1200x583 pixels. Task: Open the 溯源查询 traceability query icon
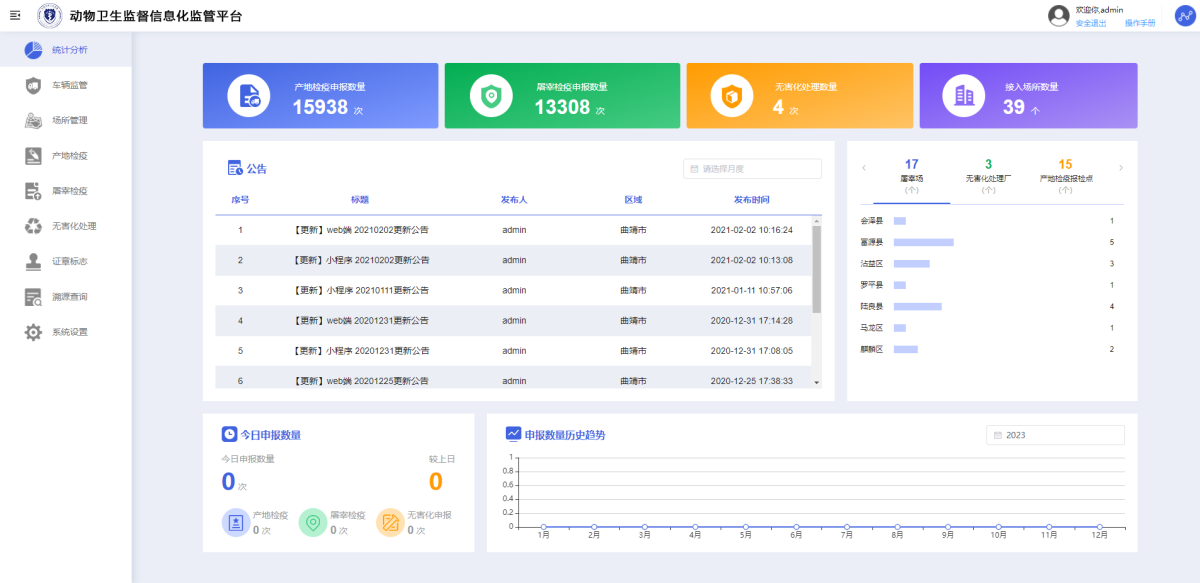click(31, 296)
